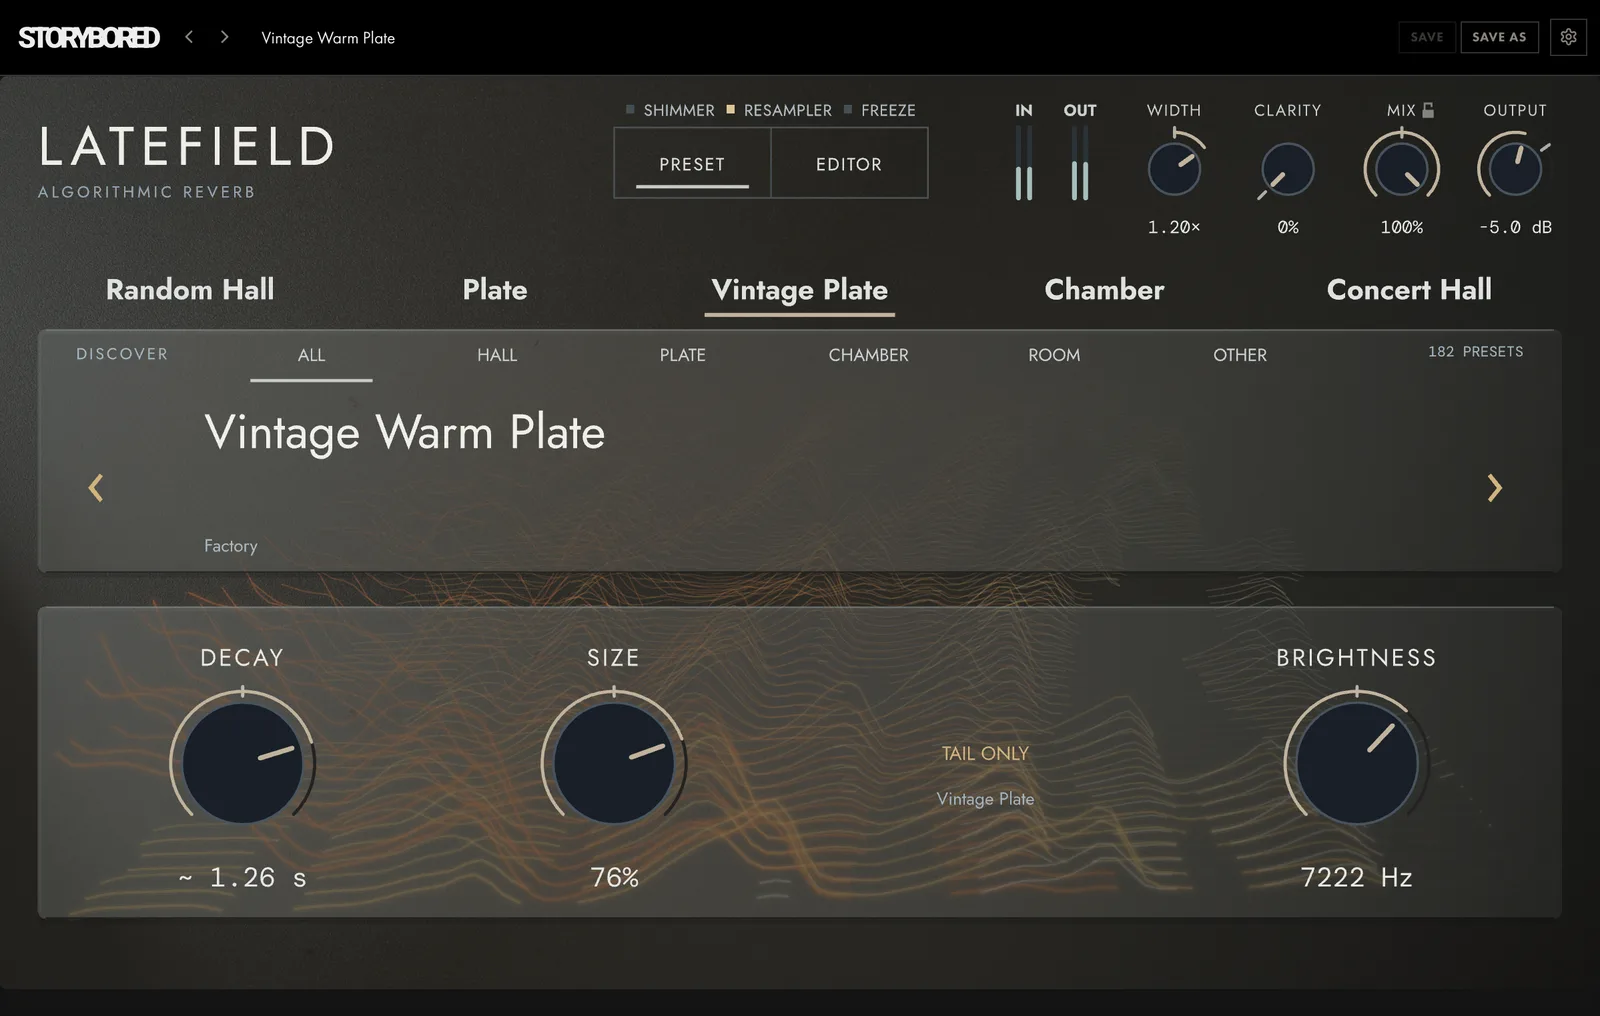The width and height of the screenshot is (1600, 1016).
Task: Click the Storybored logo
Action: [x=89, y=38]
